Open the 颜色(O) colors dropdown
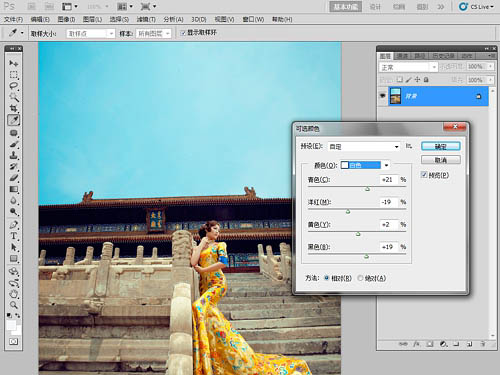This screenshot has width=500, height=375. pyautogui.click(x=365, y=165)
